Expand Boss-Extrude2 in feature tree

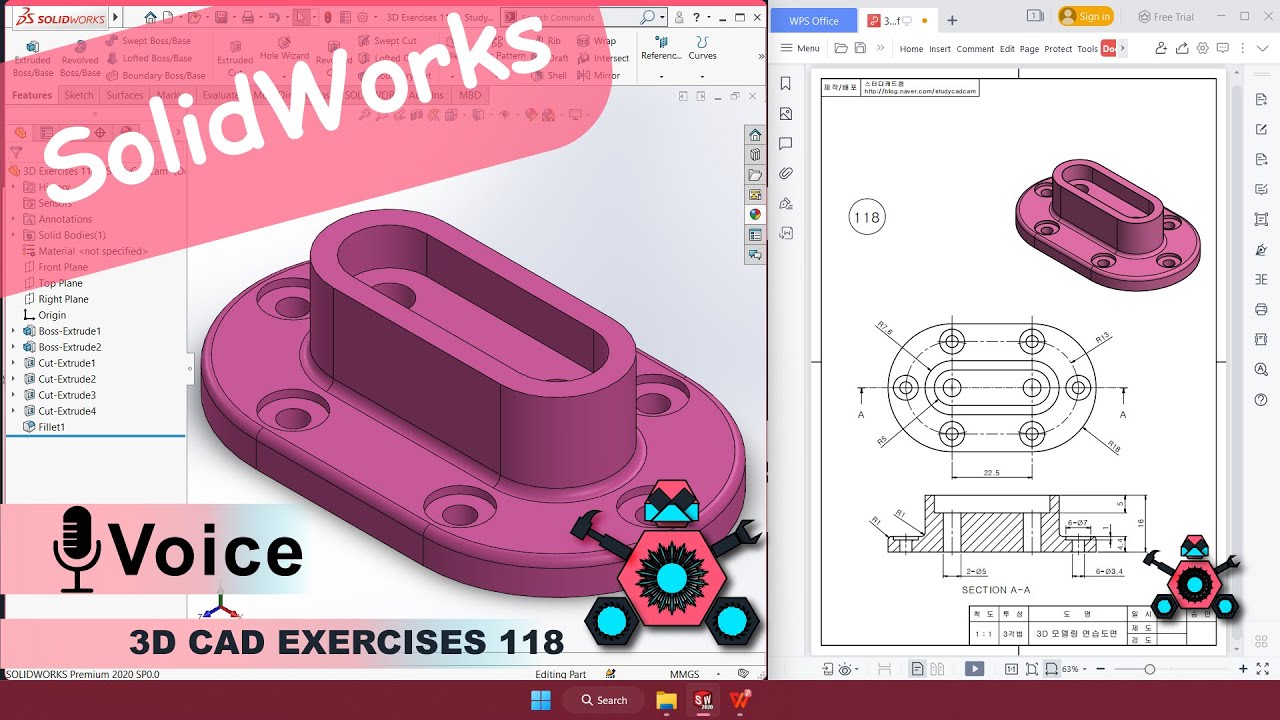point(13,347)
